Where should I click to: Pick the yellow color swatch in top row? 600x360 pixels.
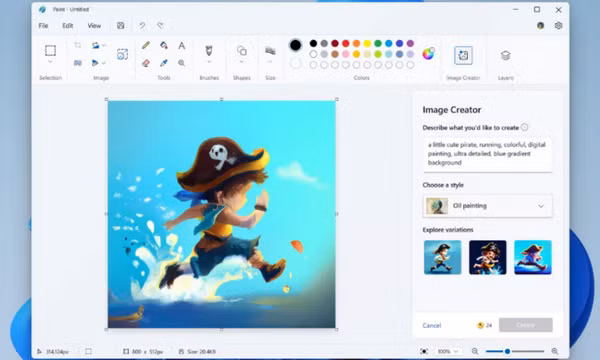click(x=367, y=43)
